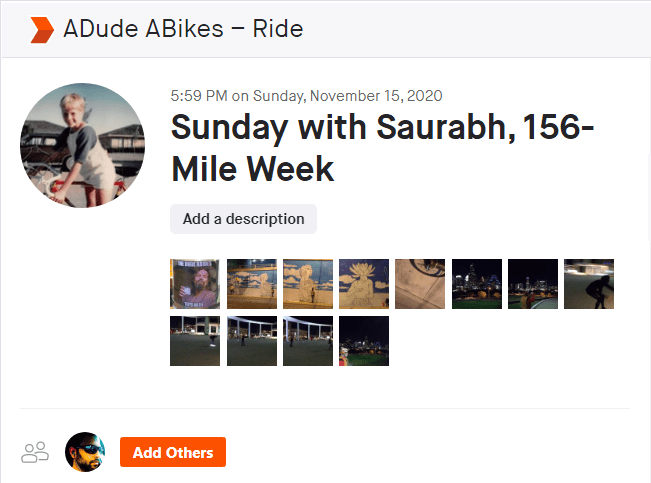Image resolution: width=651 pixels, height=483 pixels.
Task: View the last photo thumbnail in the gallery
Action: coord(364,341)
